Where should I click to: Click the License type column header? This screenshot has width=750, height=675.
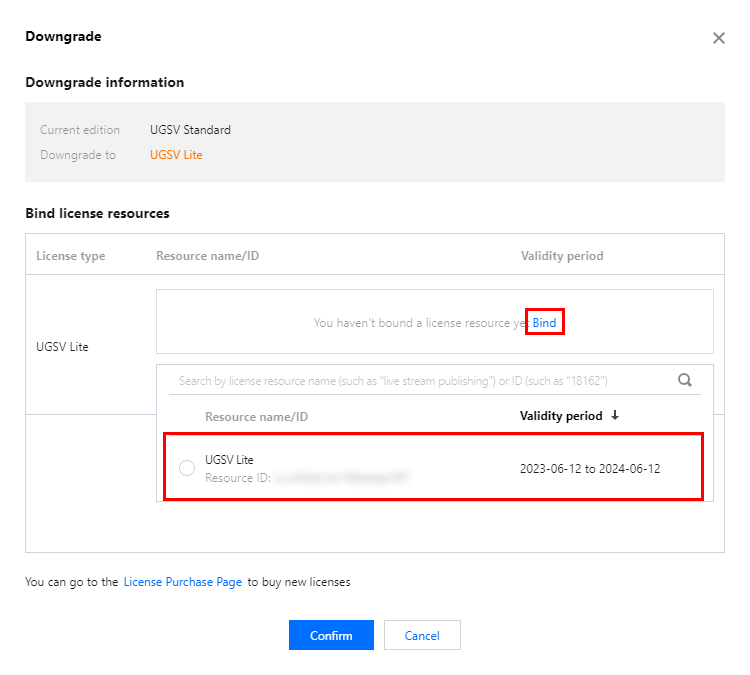tap(70, 256)
